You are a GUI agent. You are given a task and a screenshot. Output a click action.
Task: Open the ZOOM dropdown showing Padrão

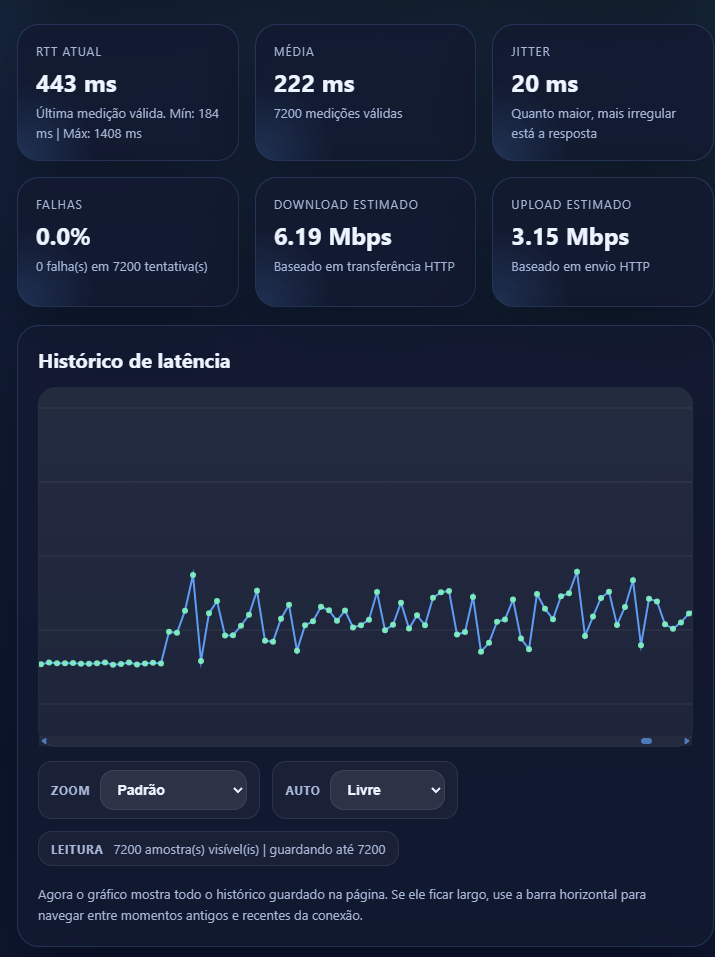(174, 790)
